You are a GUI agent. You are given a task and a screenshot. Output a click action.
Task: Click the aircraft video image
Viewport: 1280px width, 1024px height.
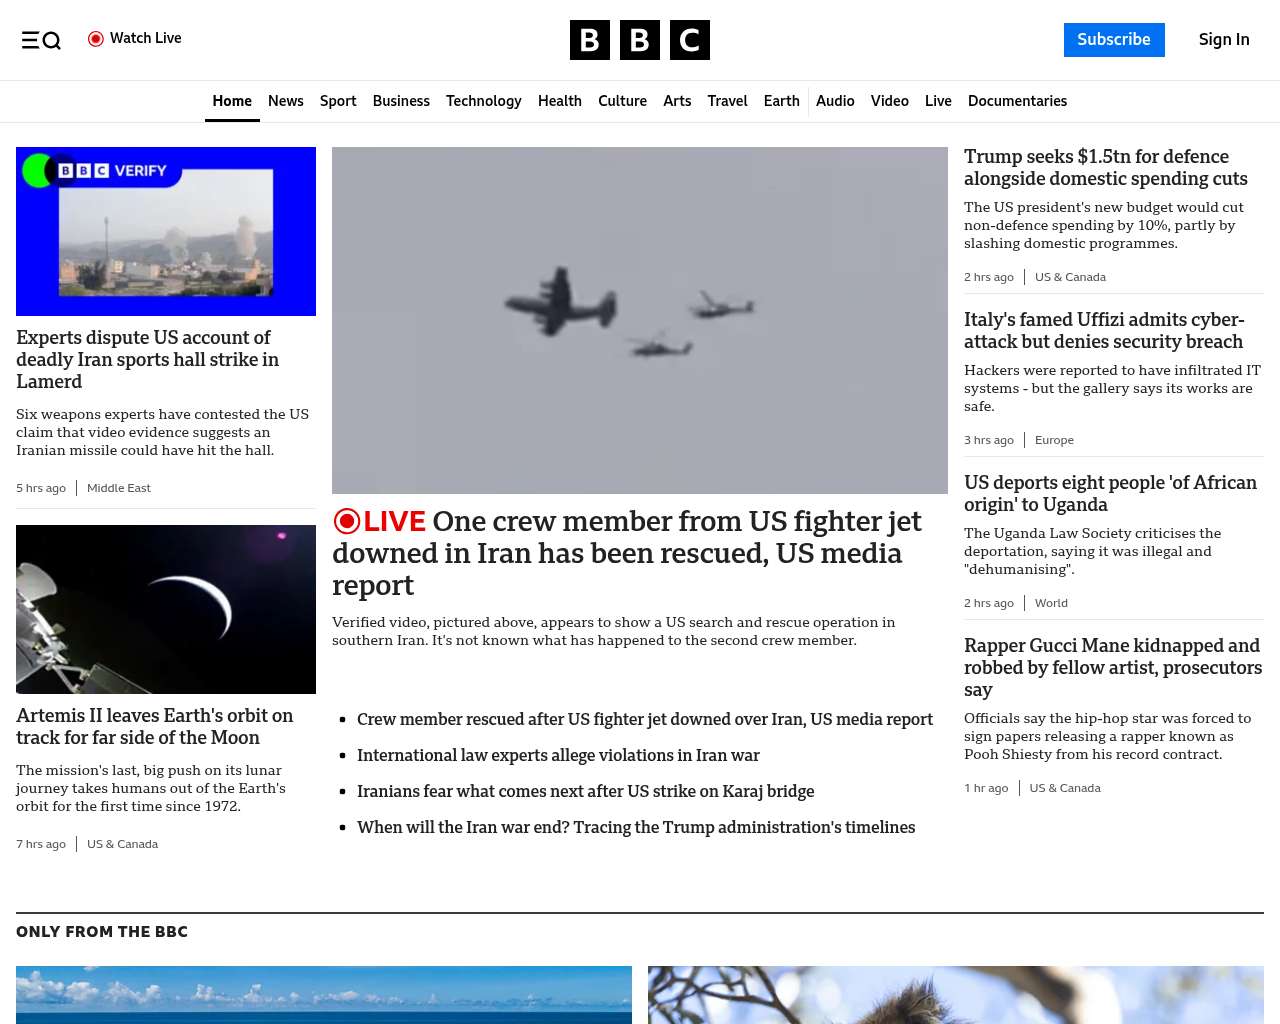pyautogui.click(x=640, y=320)
